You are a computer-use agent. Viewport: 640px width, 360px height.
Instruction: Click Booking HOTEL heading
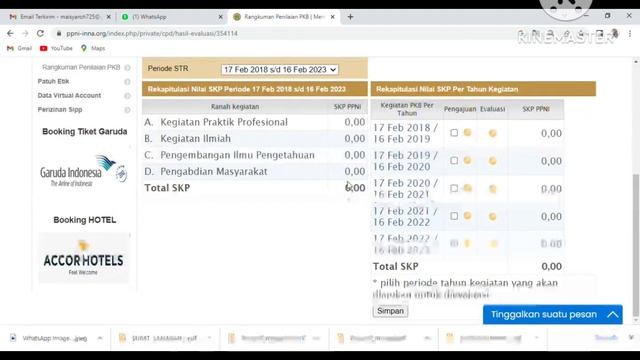click(84, 220)
